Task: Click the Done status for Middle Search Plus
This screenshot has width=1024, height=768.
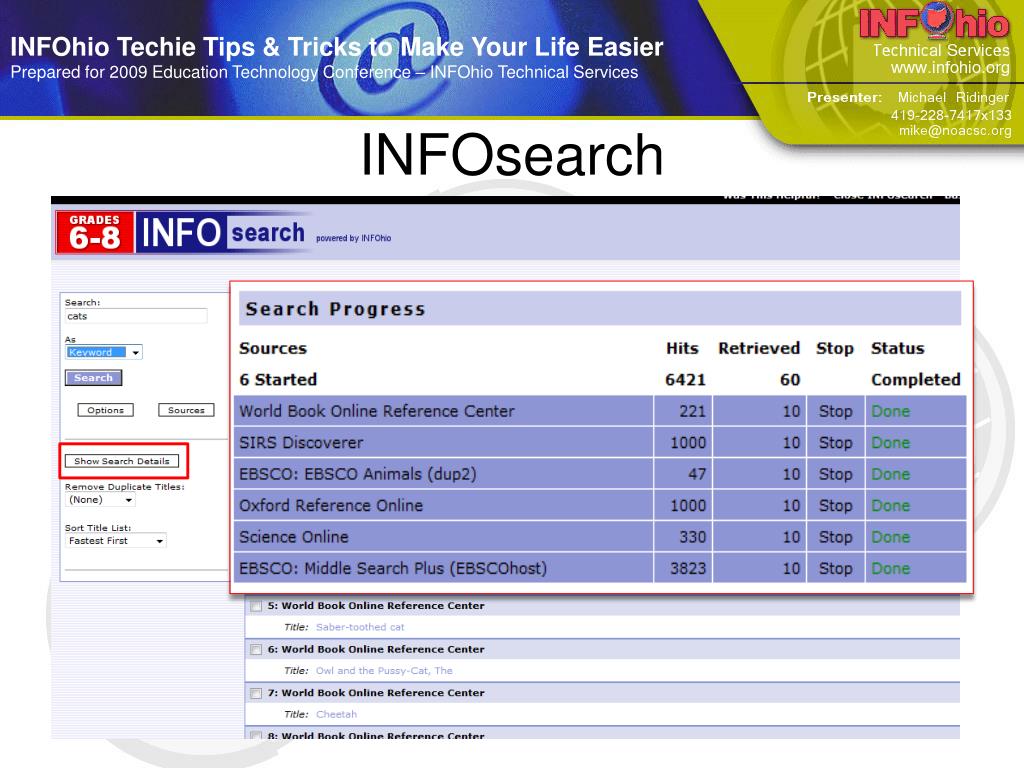Action: click(891, 568)
